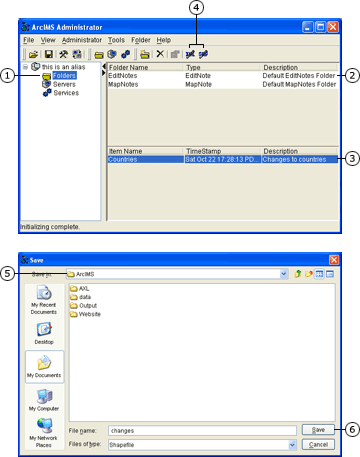Image resolution: width=360 pixels, height=457 pixels.
Task: Click the blue linked-nodes Services toolbar icon
Action: [x=126, y=54]
